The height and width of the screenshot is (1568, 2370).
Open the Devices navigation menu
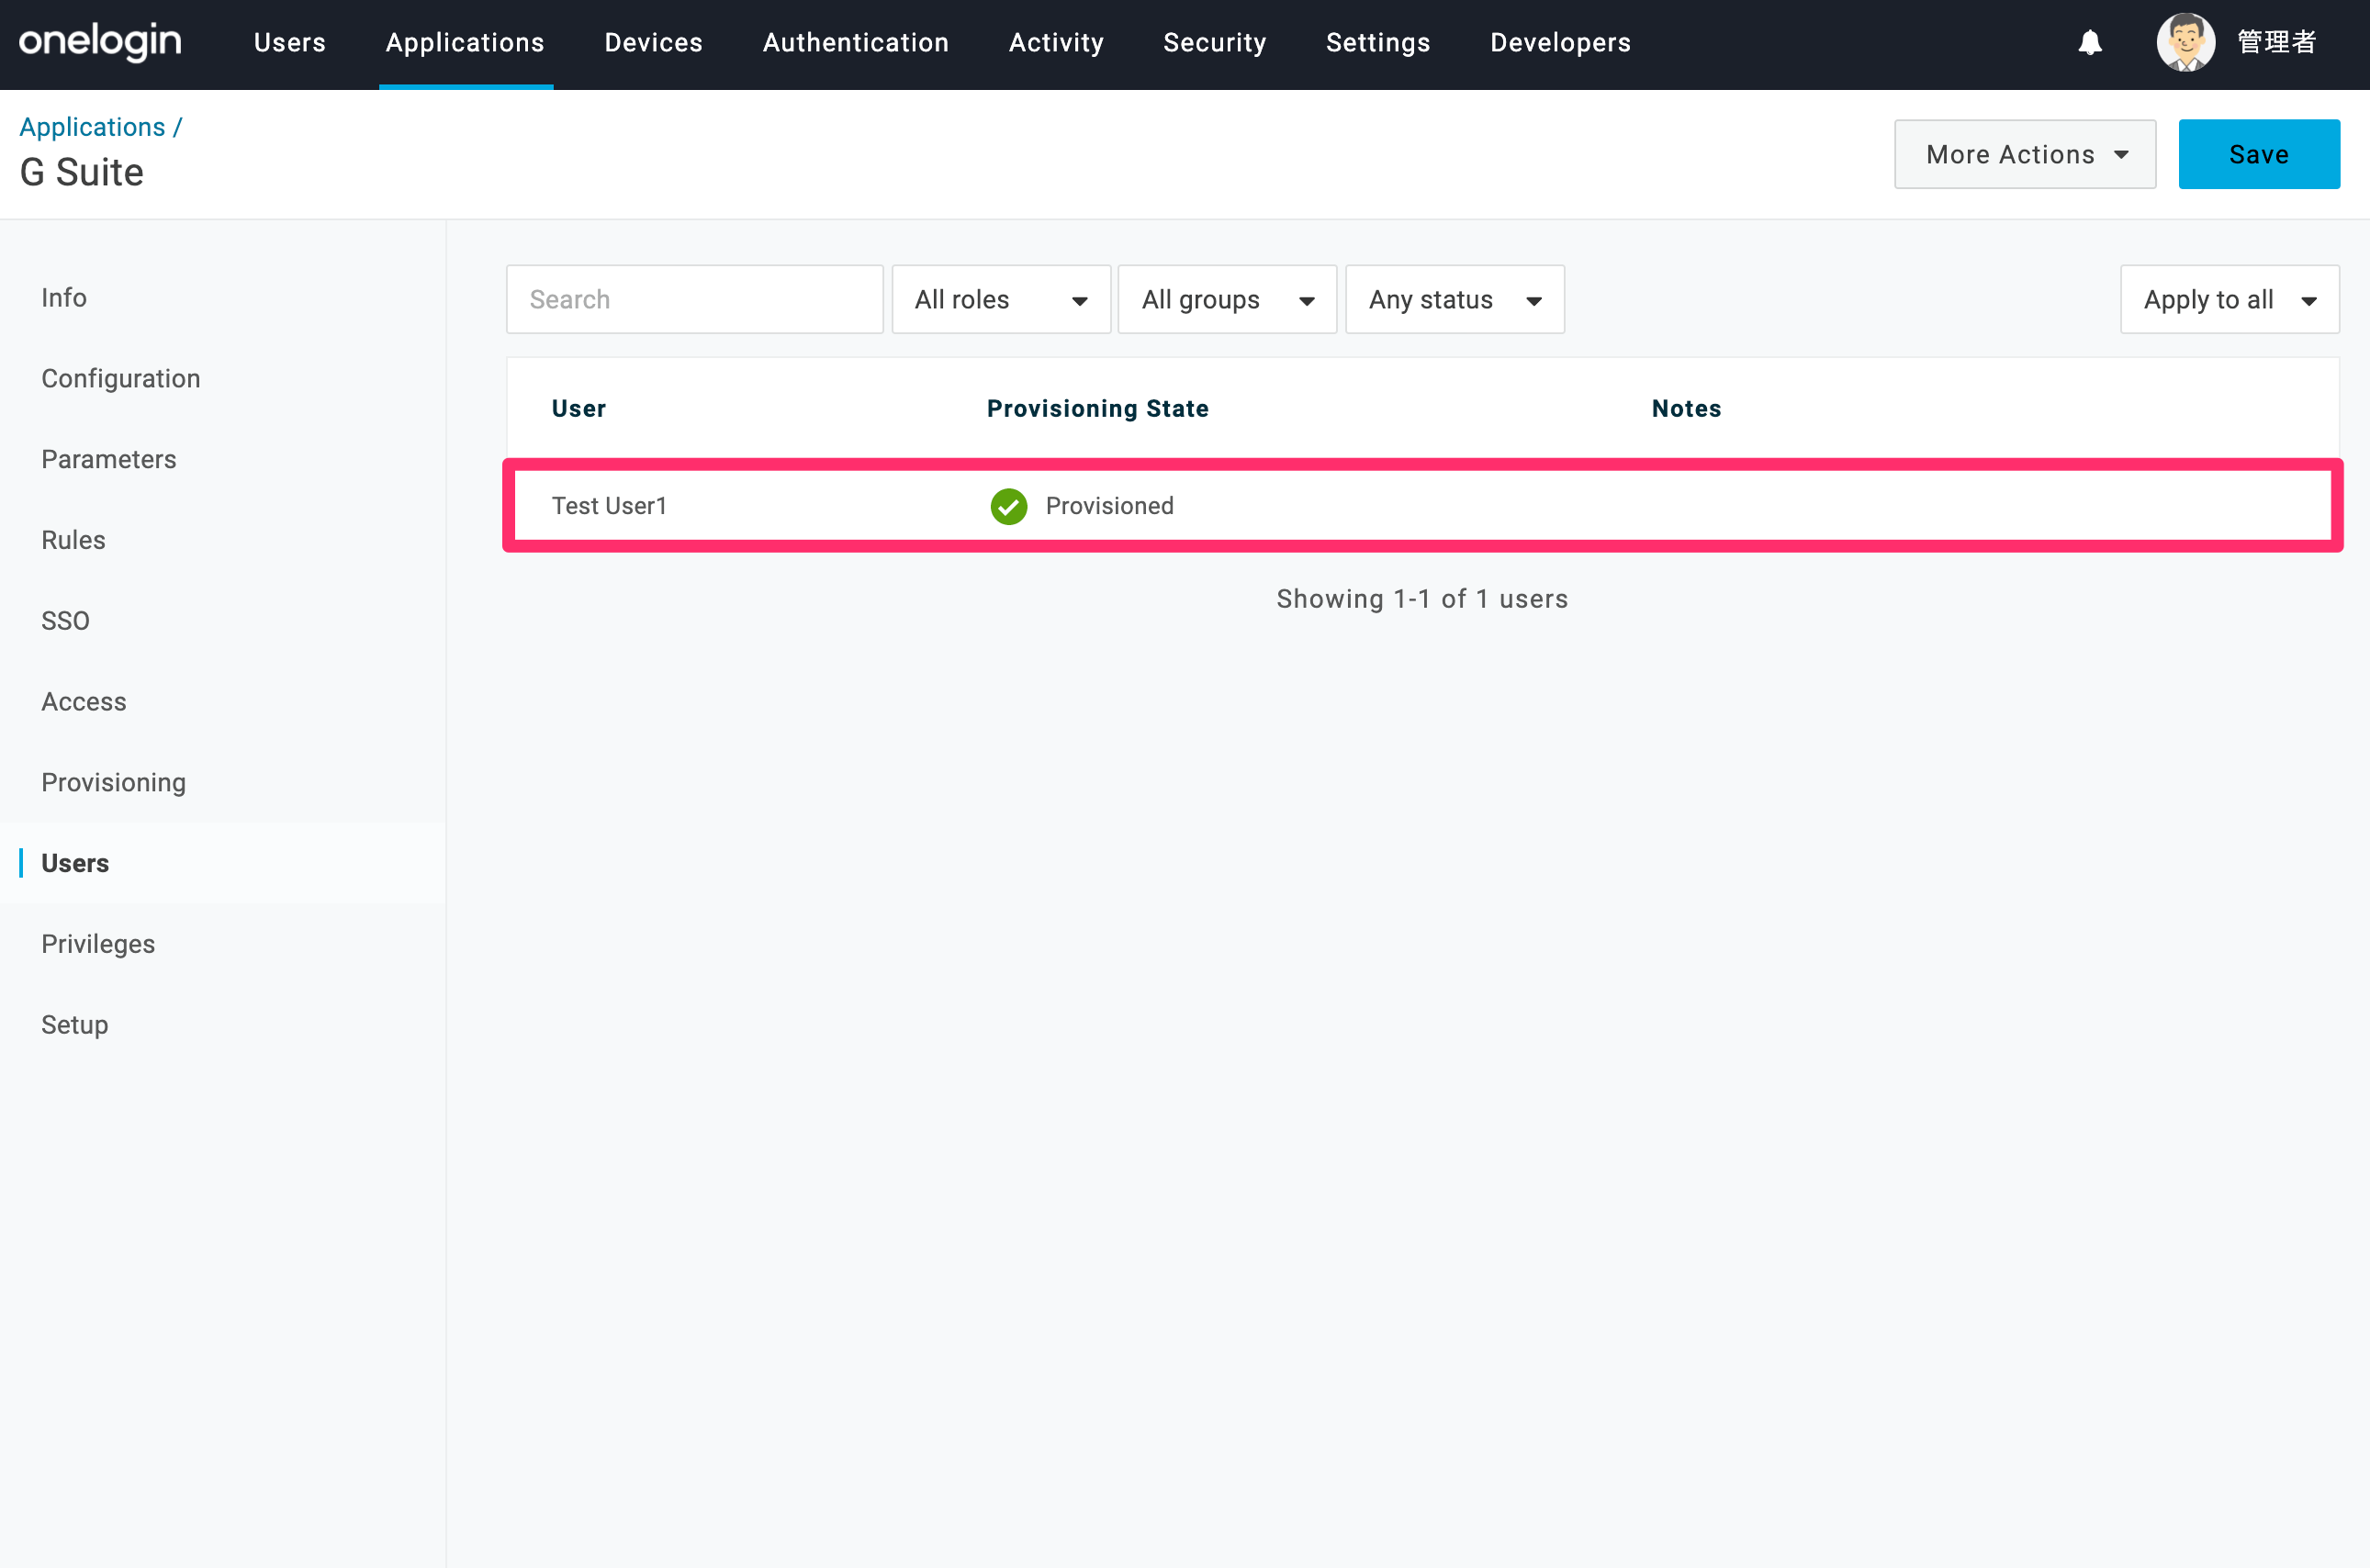[x=654, y=42]
